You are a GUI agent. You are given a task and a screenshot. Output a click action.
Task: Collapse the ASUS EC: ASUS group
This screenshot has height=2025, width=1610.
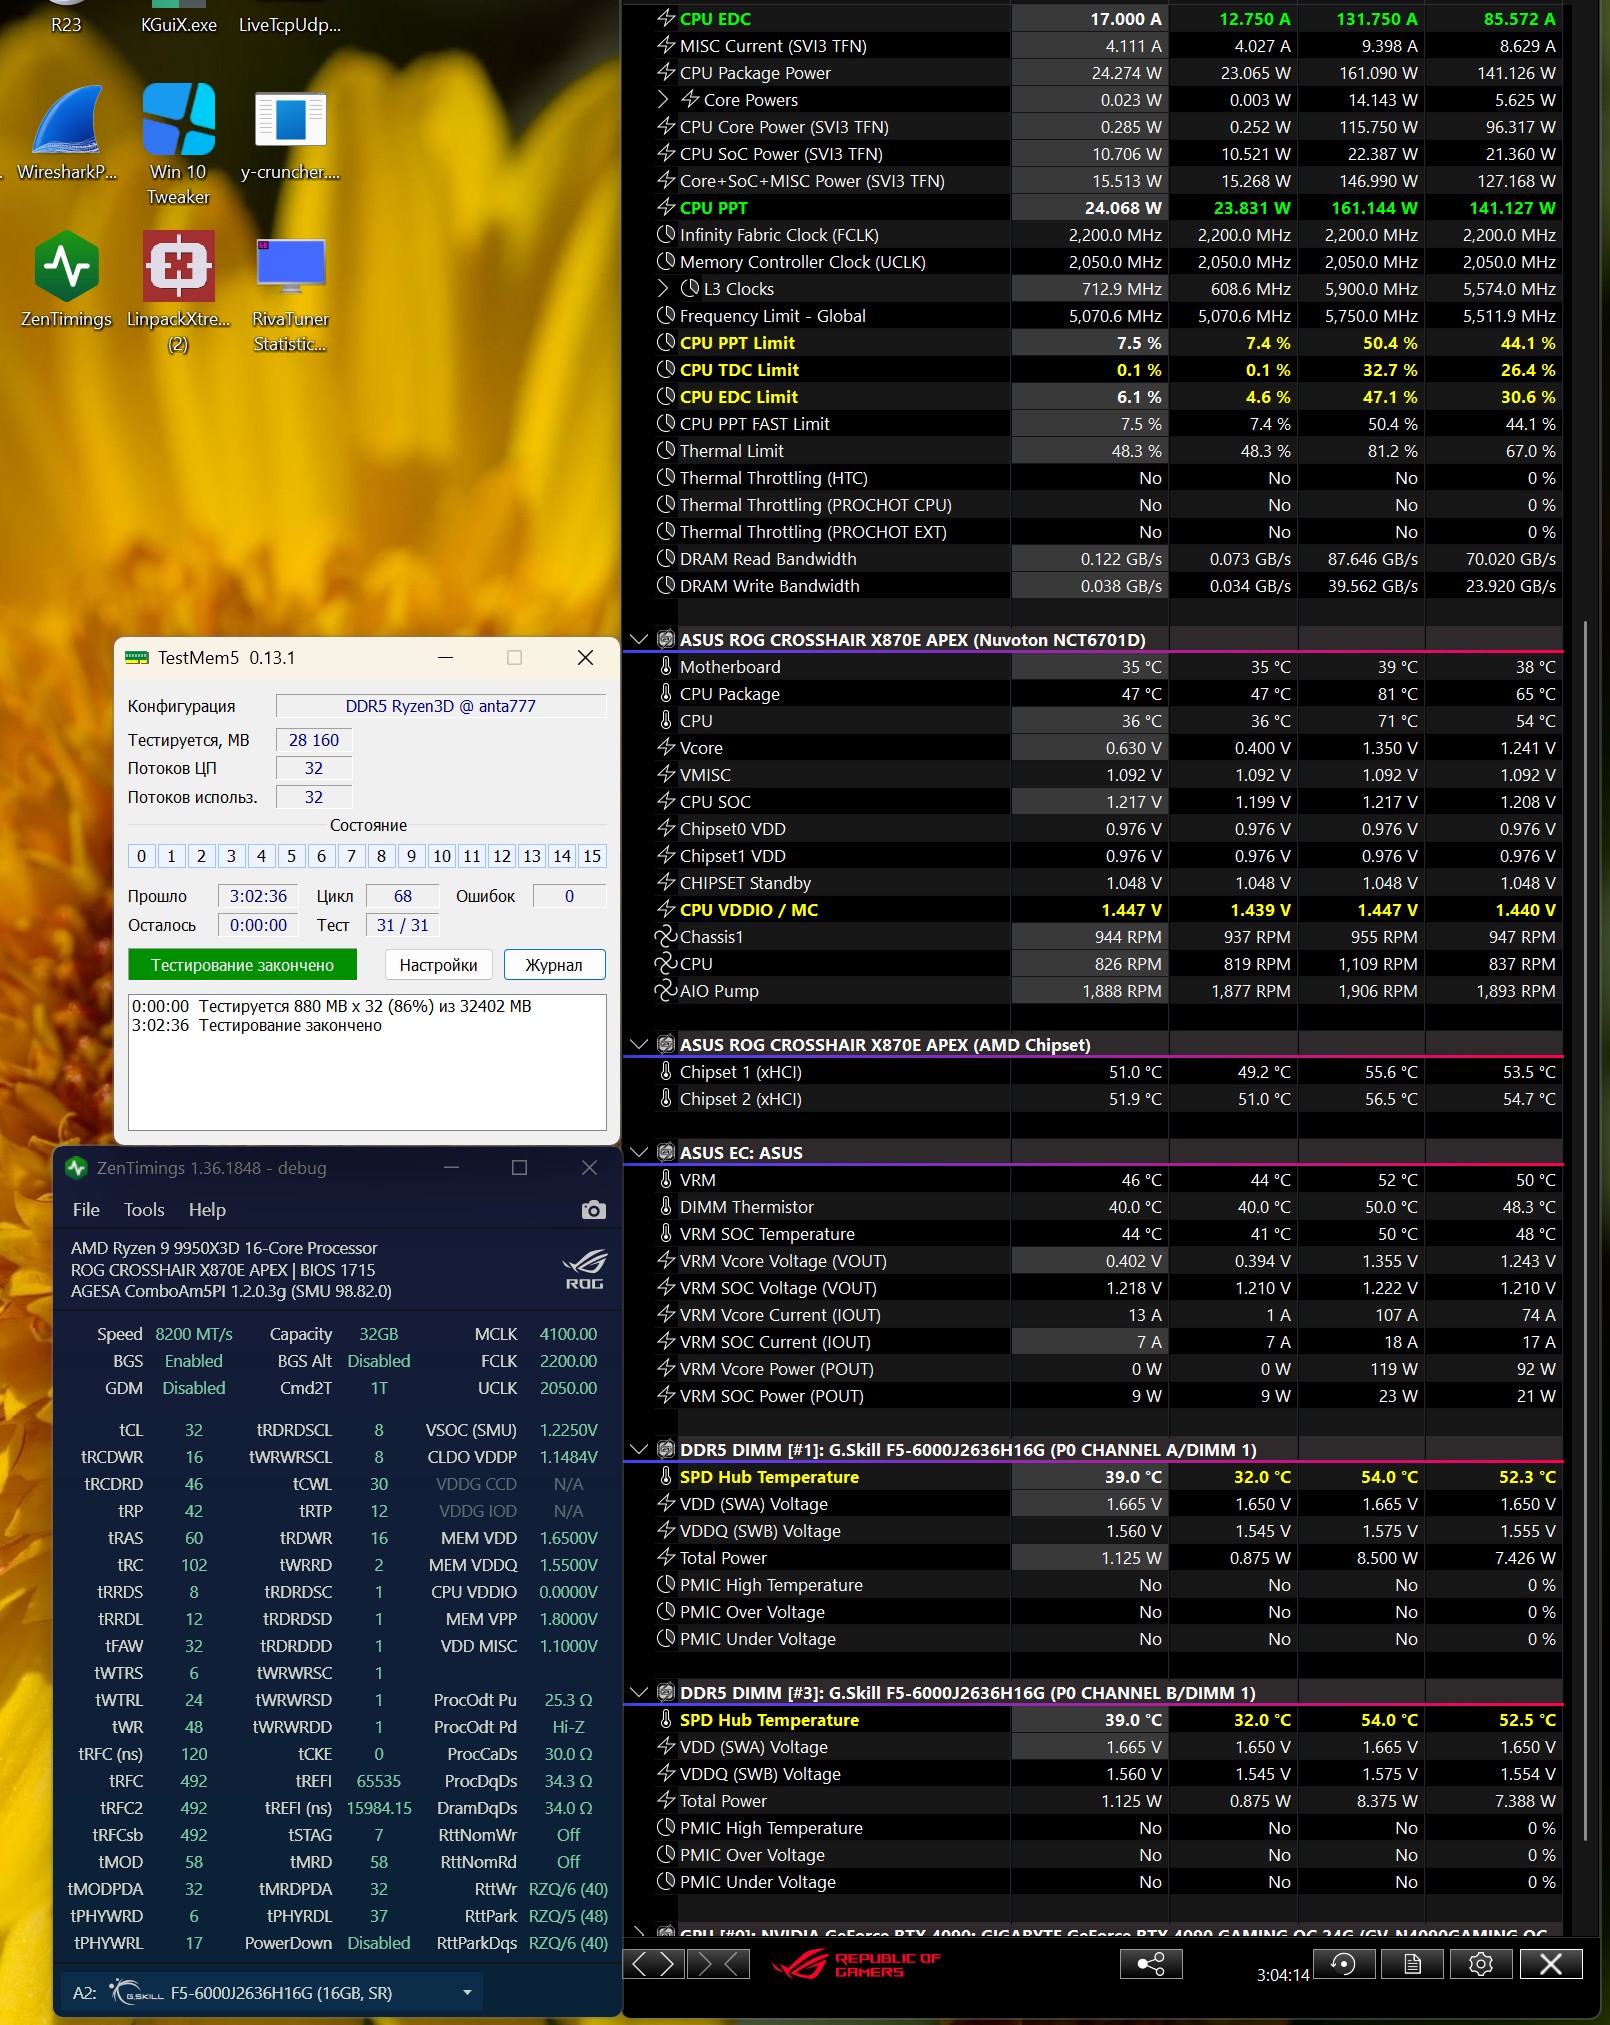coord(639,1153)
